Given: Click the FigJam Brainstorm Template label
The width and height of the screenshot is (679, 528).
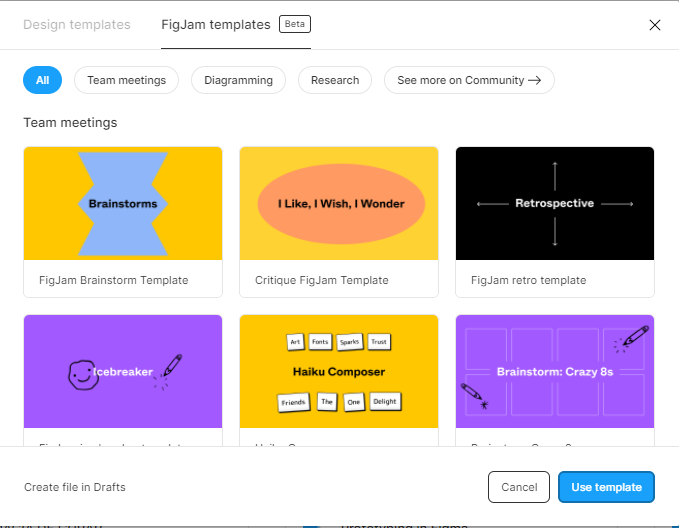Looking at the screenshot, I should click(114, 281).
